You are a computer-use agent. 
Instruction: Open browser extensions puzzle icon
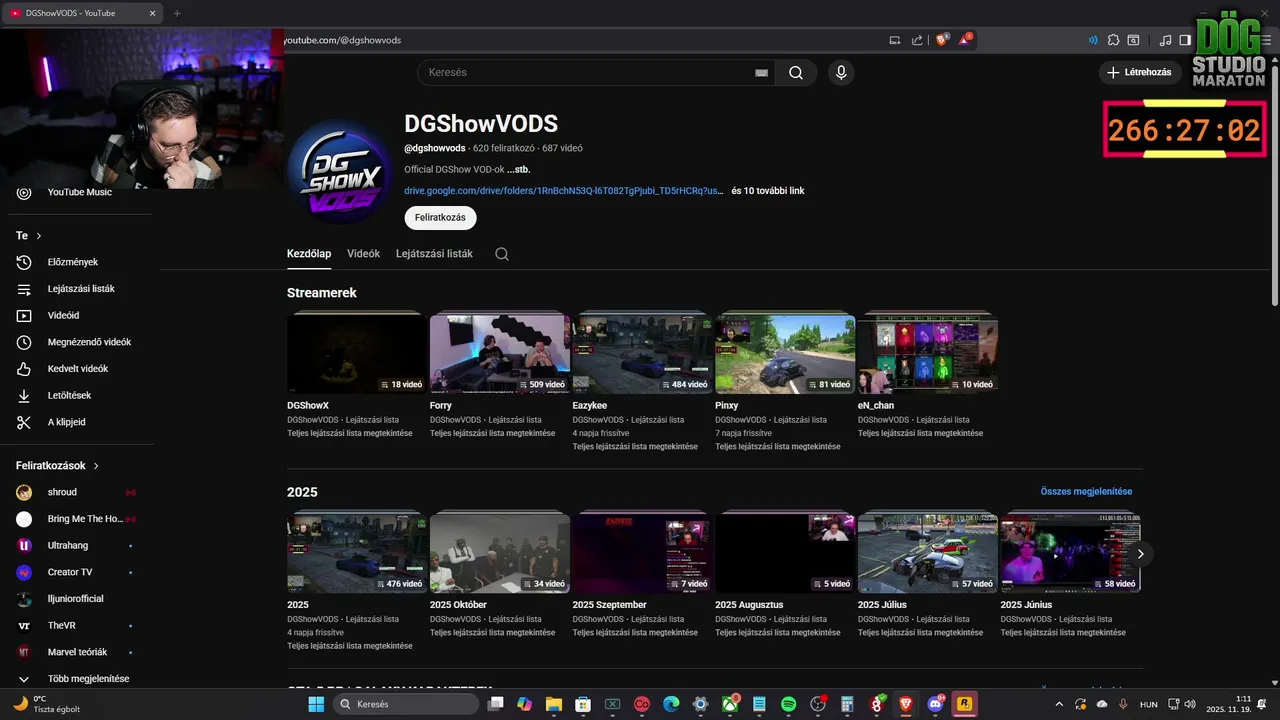click(x=1113, y=40)
